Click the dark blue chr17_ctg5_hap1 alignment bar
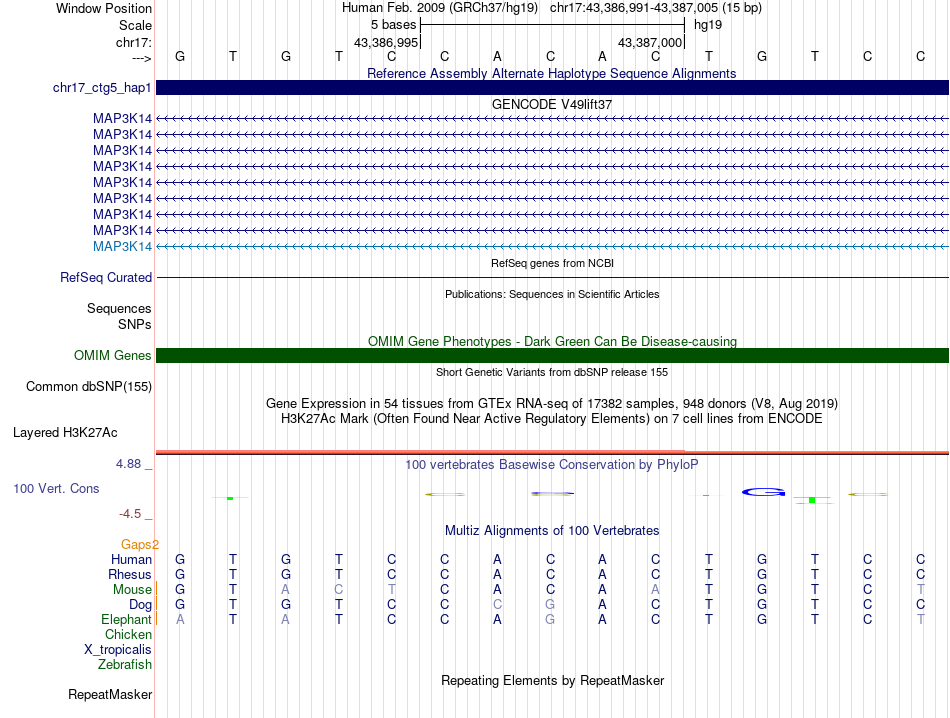Screen dimensions: 950x718 pyautogui.click(x=552, y=87)
